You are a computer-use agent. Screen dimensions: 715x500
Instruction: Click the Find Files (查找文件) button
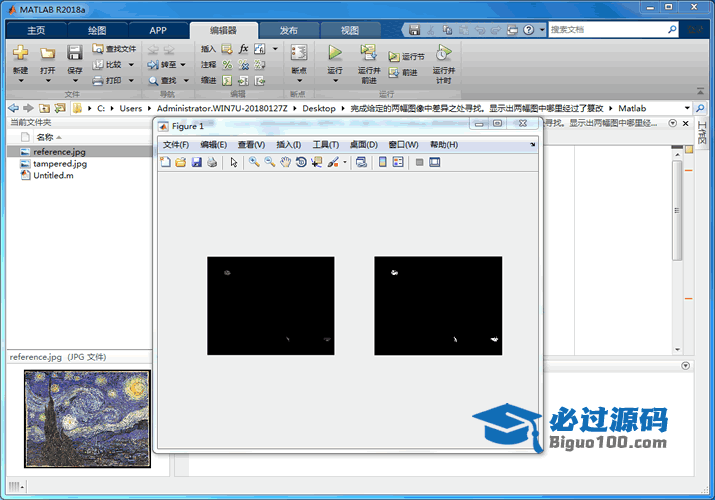[x=113, y=48]
